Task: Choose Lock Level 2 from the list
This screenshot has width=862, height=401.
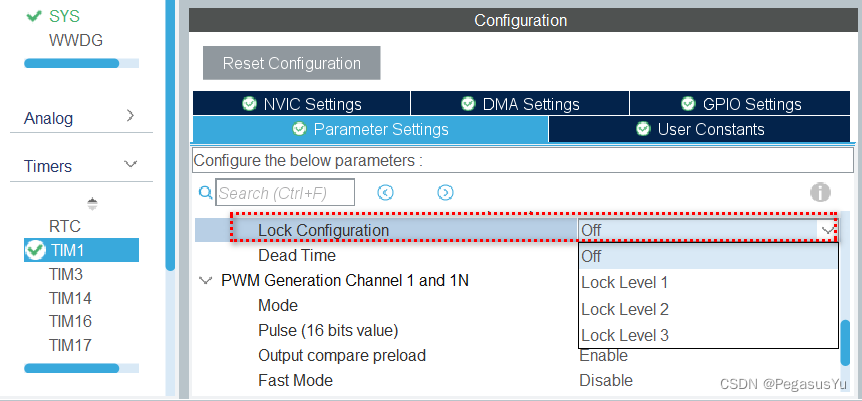Action: click(625, 309)
